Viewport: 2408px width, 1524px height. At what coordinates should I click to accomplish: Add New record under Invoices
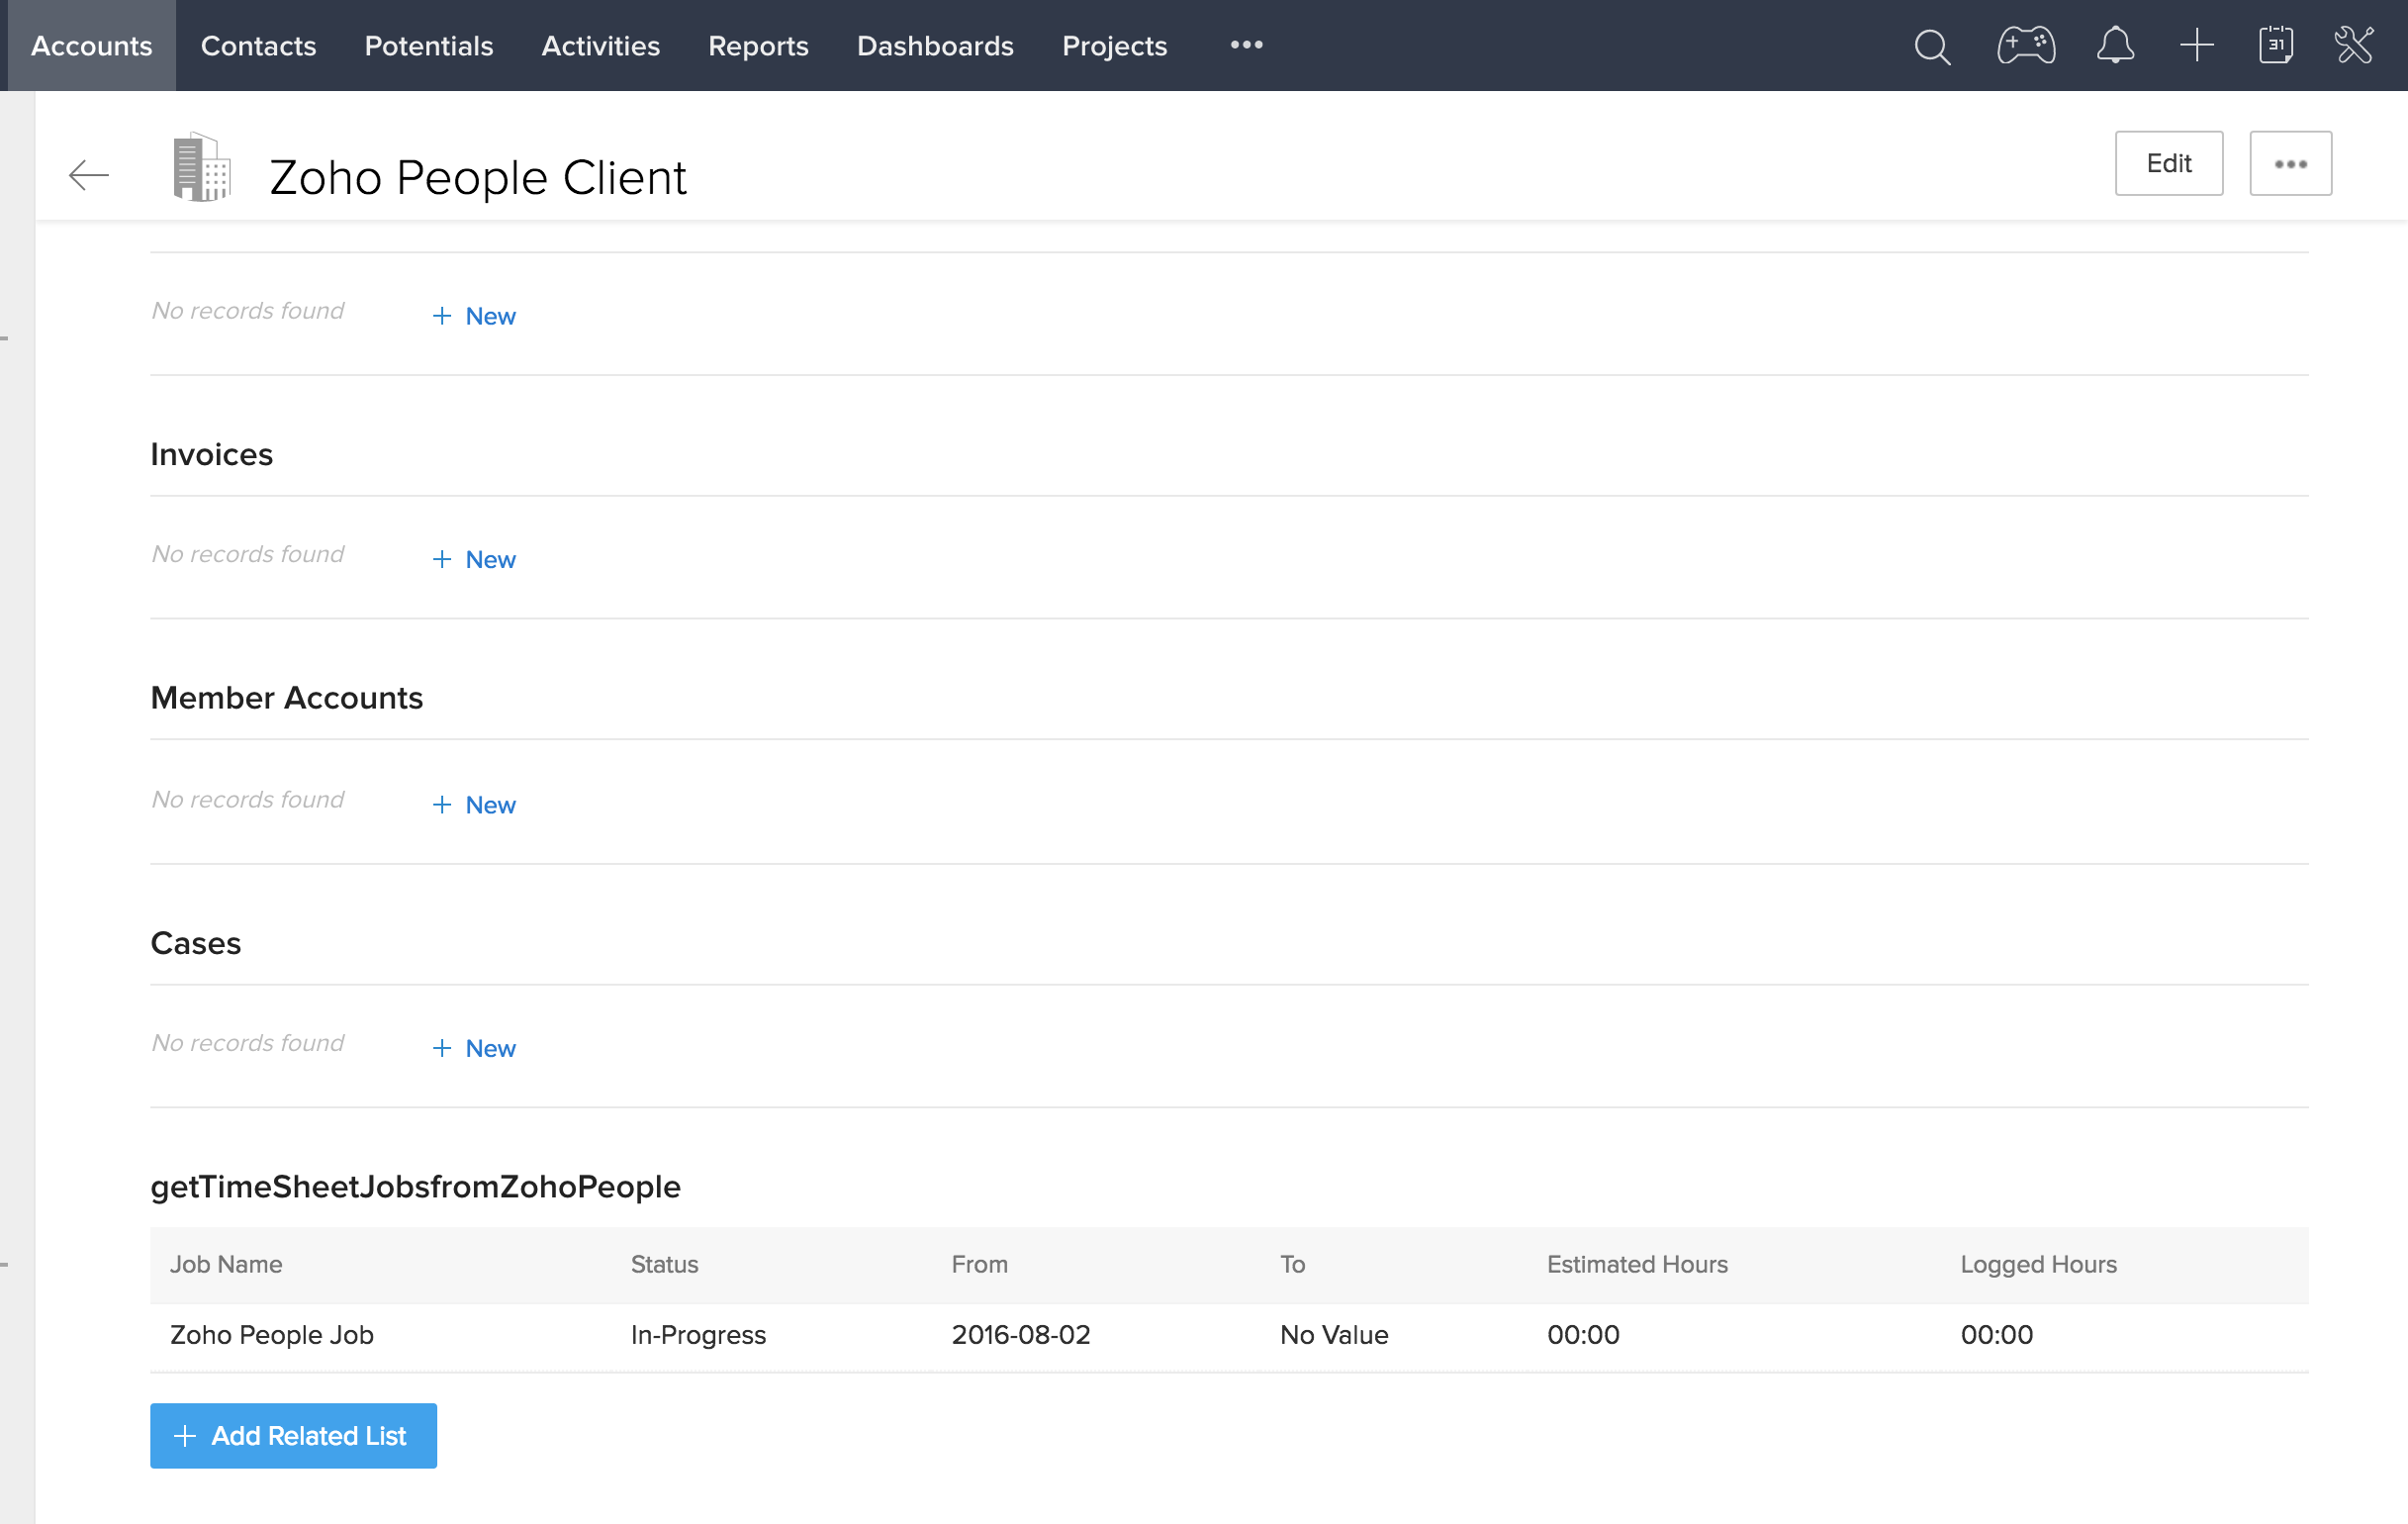coord(475,559)
